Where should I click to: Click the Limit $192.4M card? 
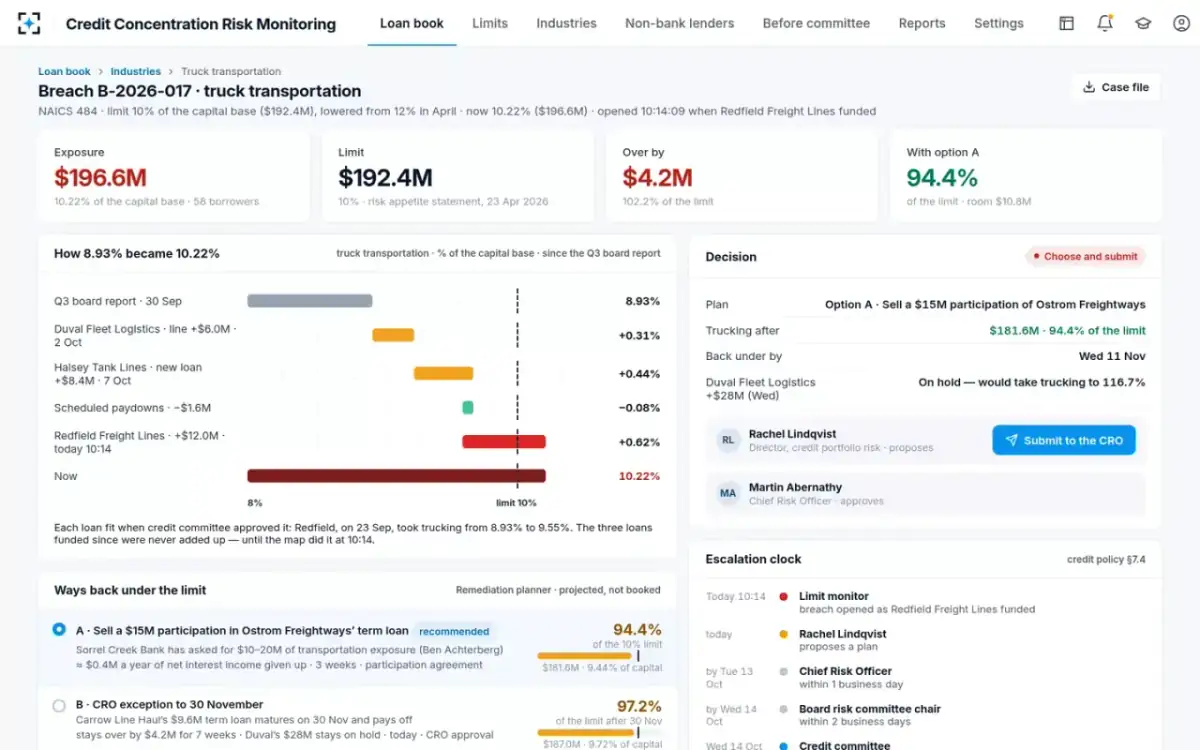[458, 176]
